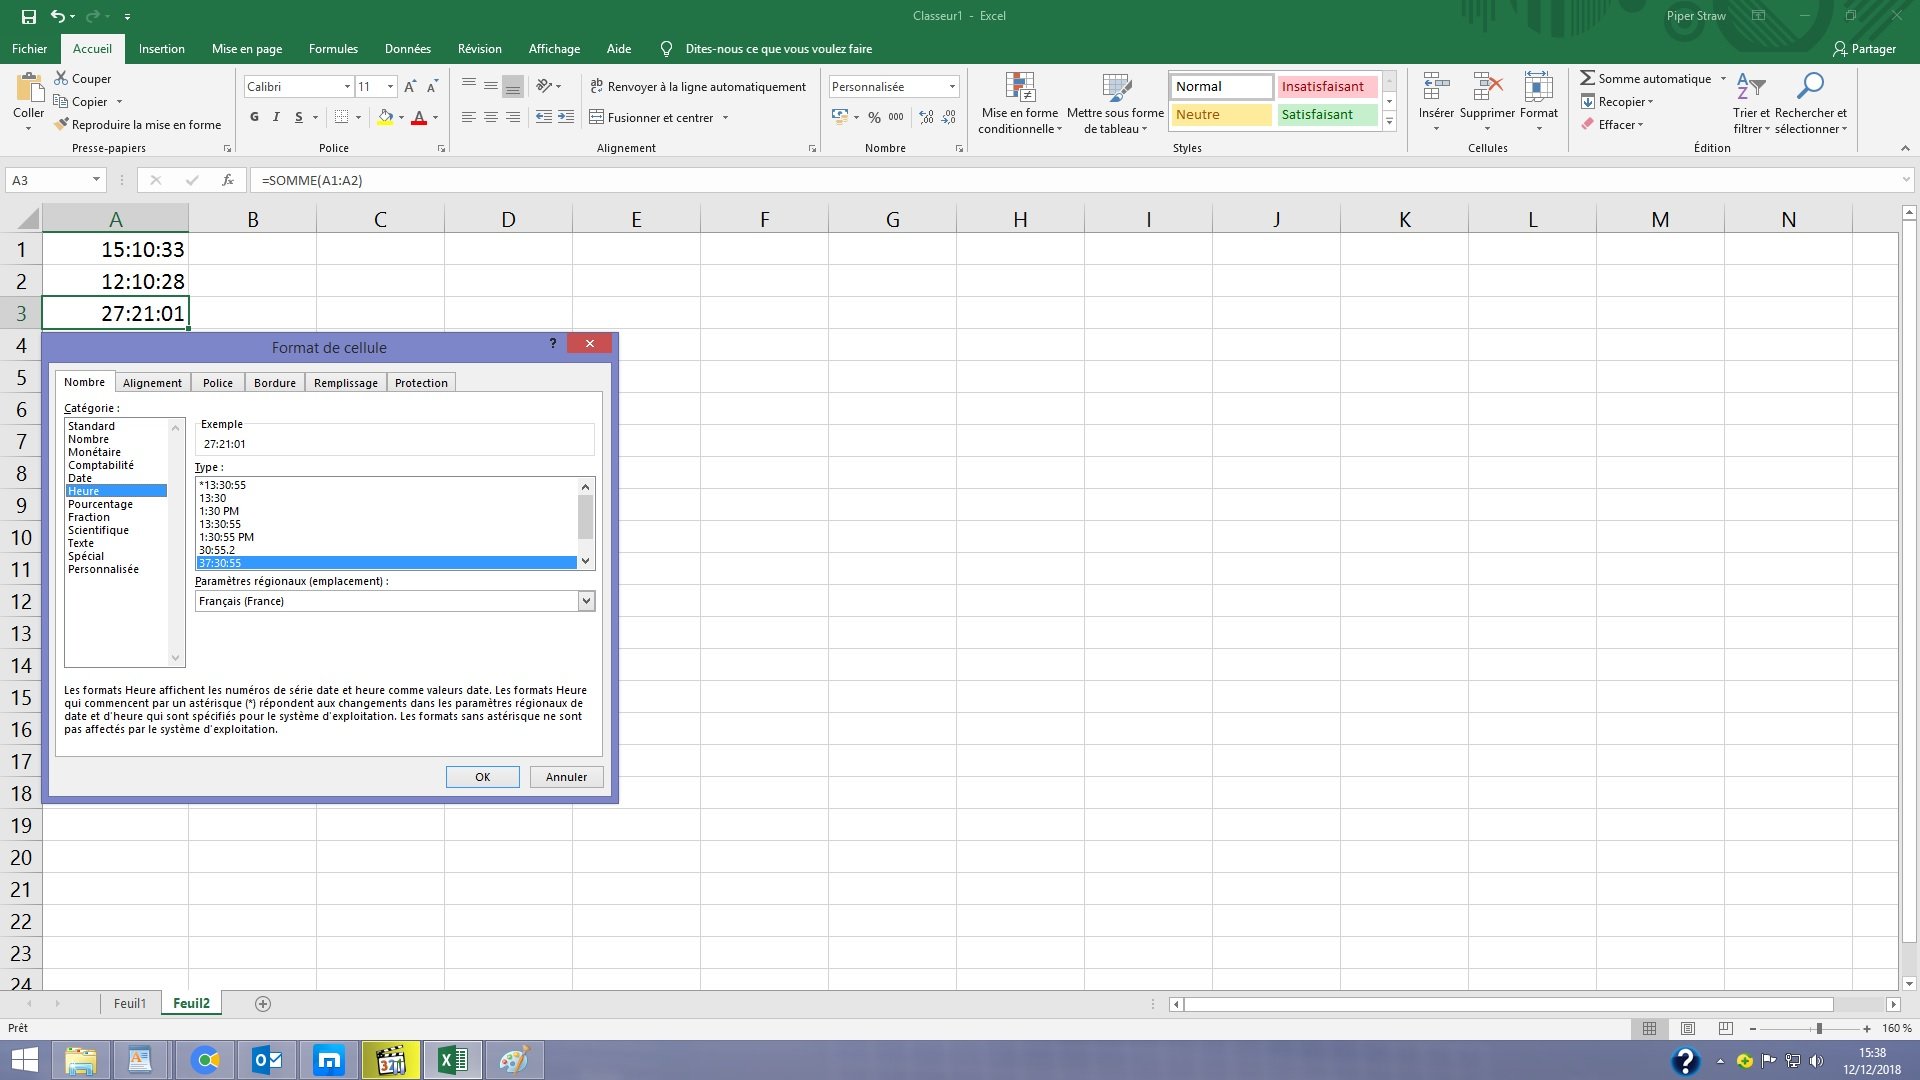This screenshot has width=1920, height=1080.
Task: Open Mise en forme conditionnelle menu
Action: tap(1019, 103)
